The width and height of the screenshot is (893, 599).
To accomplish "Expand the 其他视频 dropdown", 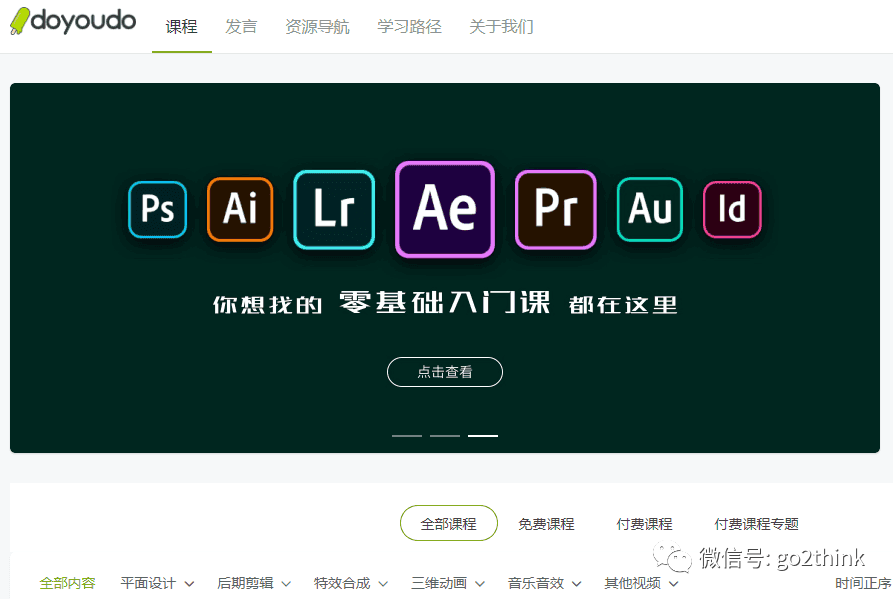I will (x=641, y=583).
